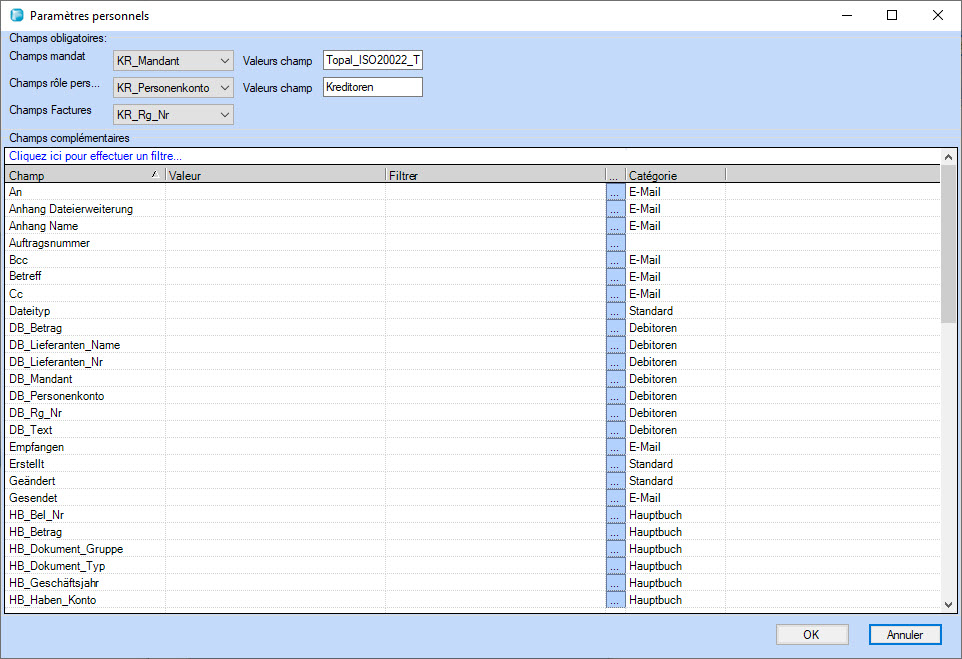Click the scroll down arrow of the list
This screenshot has width=962, height=659.
(949, 604)
